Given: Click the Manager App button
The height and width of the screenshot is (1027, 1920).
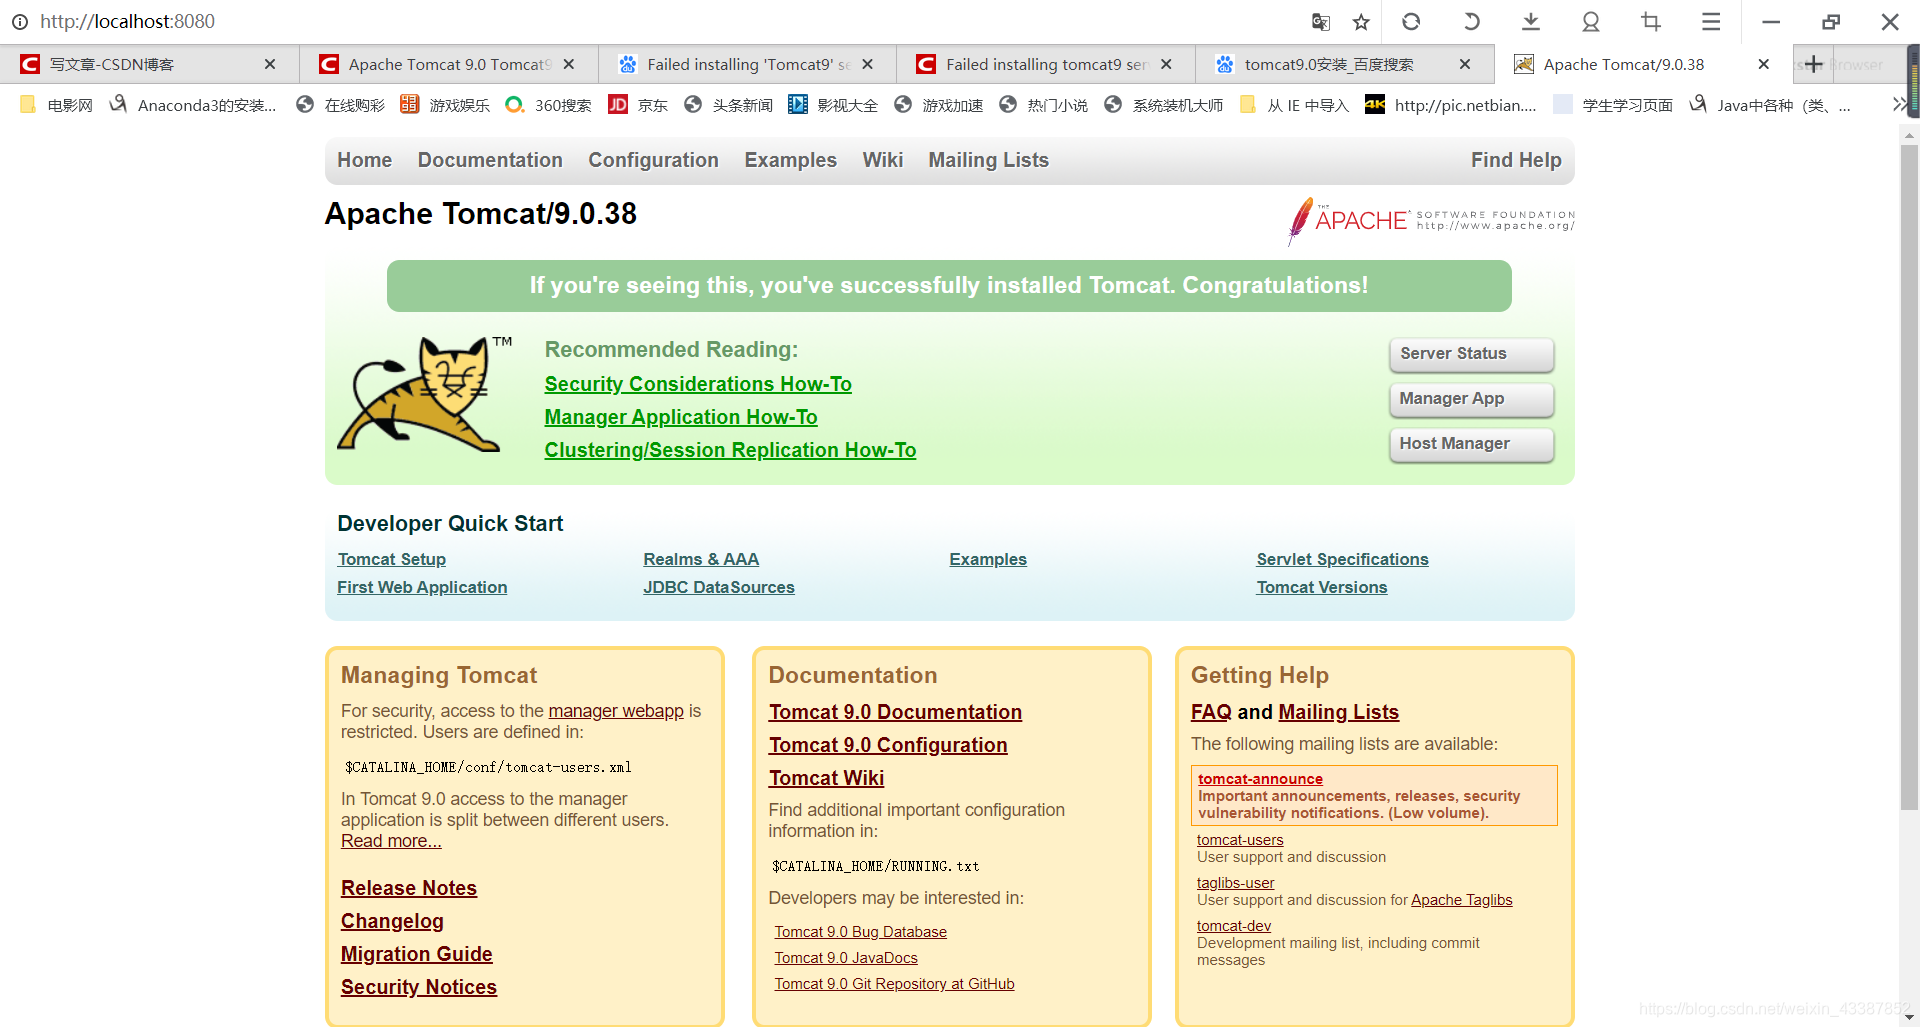Looking at the screenshot, I should click(x=1471, y=399).
